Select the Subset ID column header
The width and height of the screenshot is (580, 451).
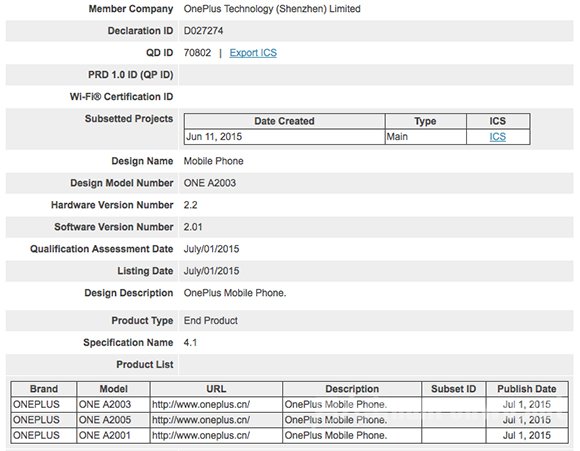pyautogui.click(x=453, y=389)
